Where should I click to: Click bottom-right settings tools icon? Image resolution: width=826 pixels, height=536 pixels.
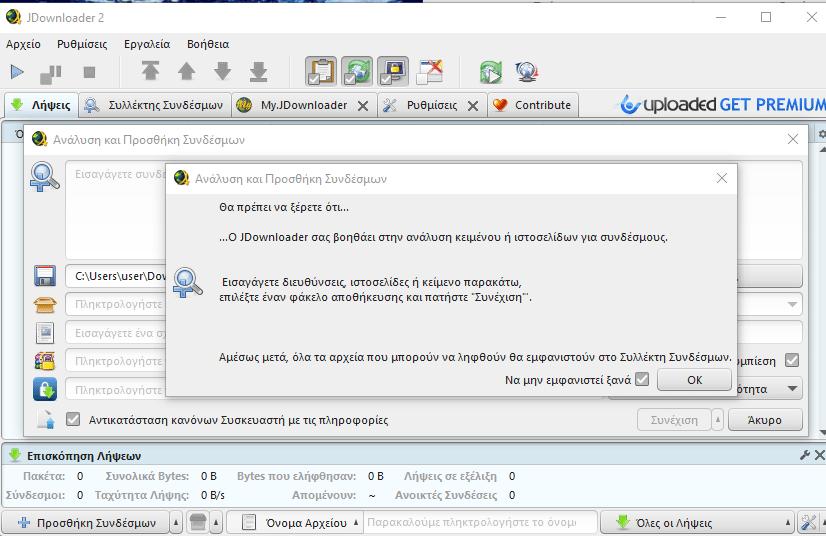click(809, 522)
